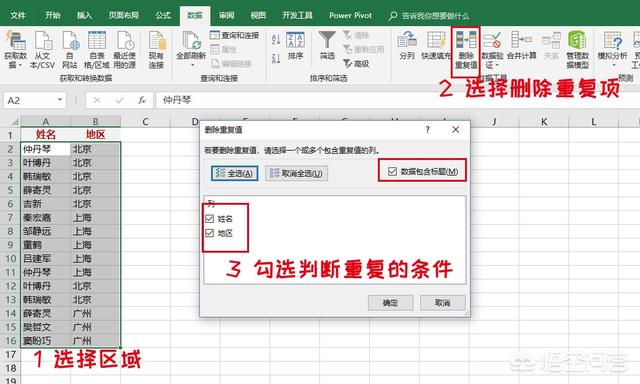
Task: Click the 取消全选(U) button
Action: 296,173
